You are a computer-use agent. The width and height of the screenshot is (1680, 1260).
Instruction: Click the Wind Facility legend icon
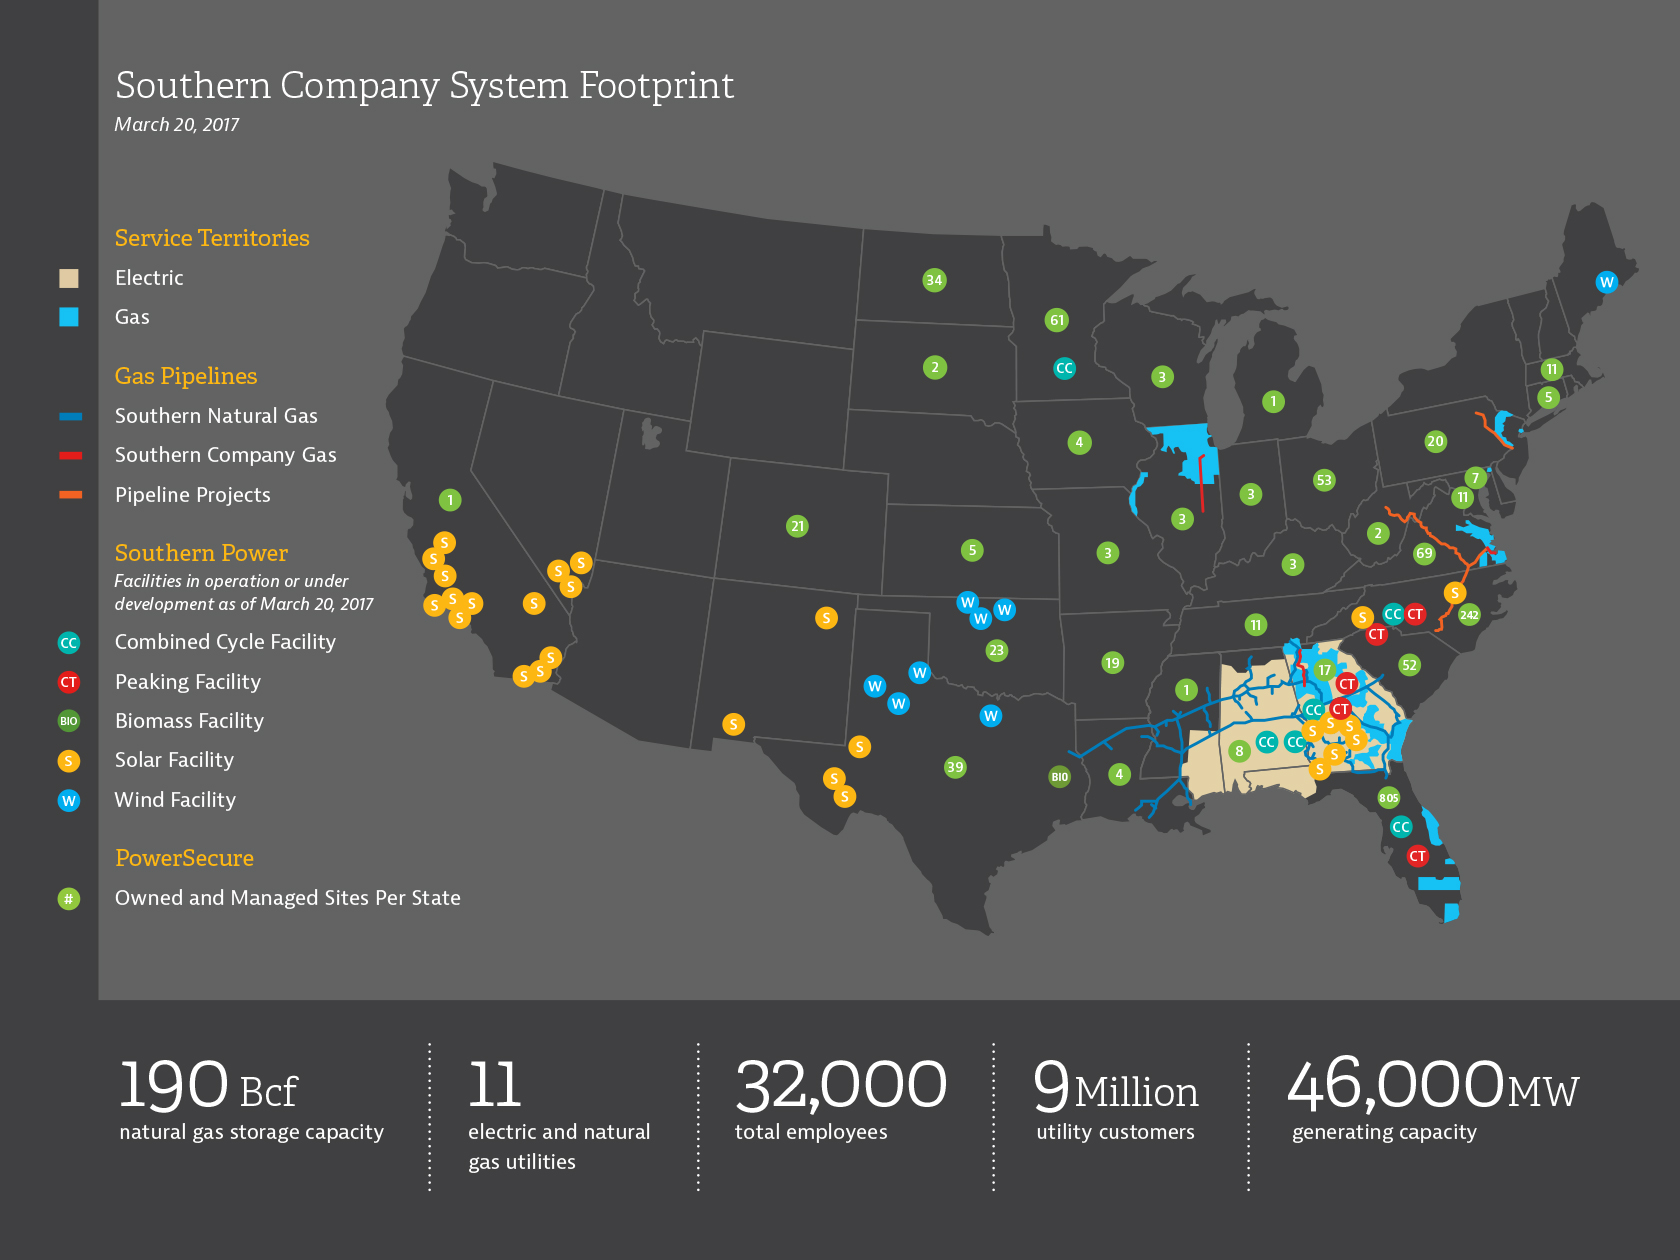(x=68, y=801)
